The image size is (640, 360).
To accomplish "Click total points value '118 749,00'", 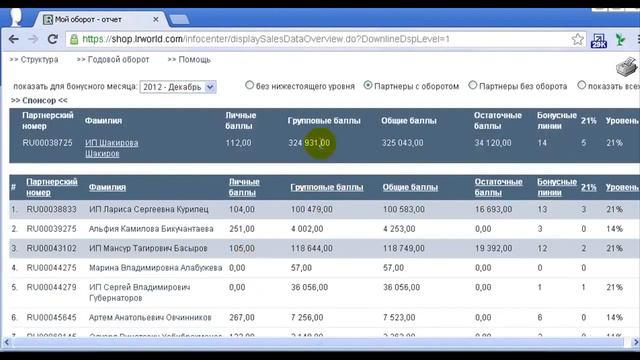I will pos(404,248).
